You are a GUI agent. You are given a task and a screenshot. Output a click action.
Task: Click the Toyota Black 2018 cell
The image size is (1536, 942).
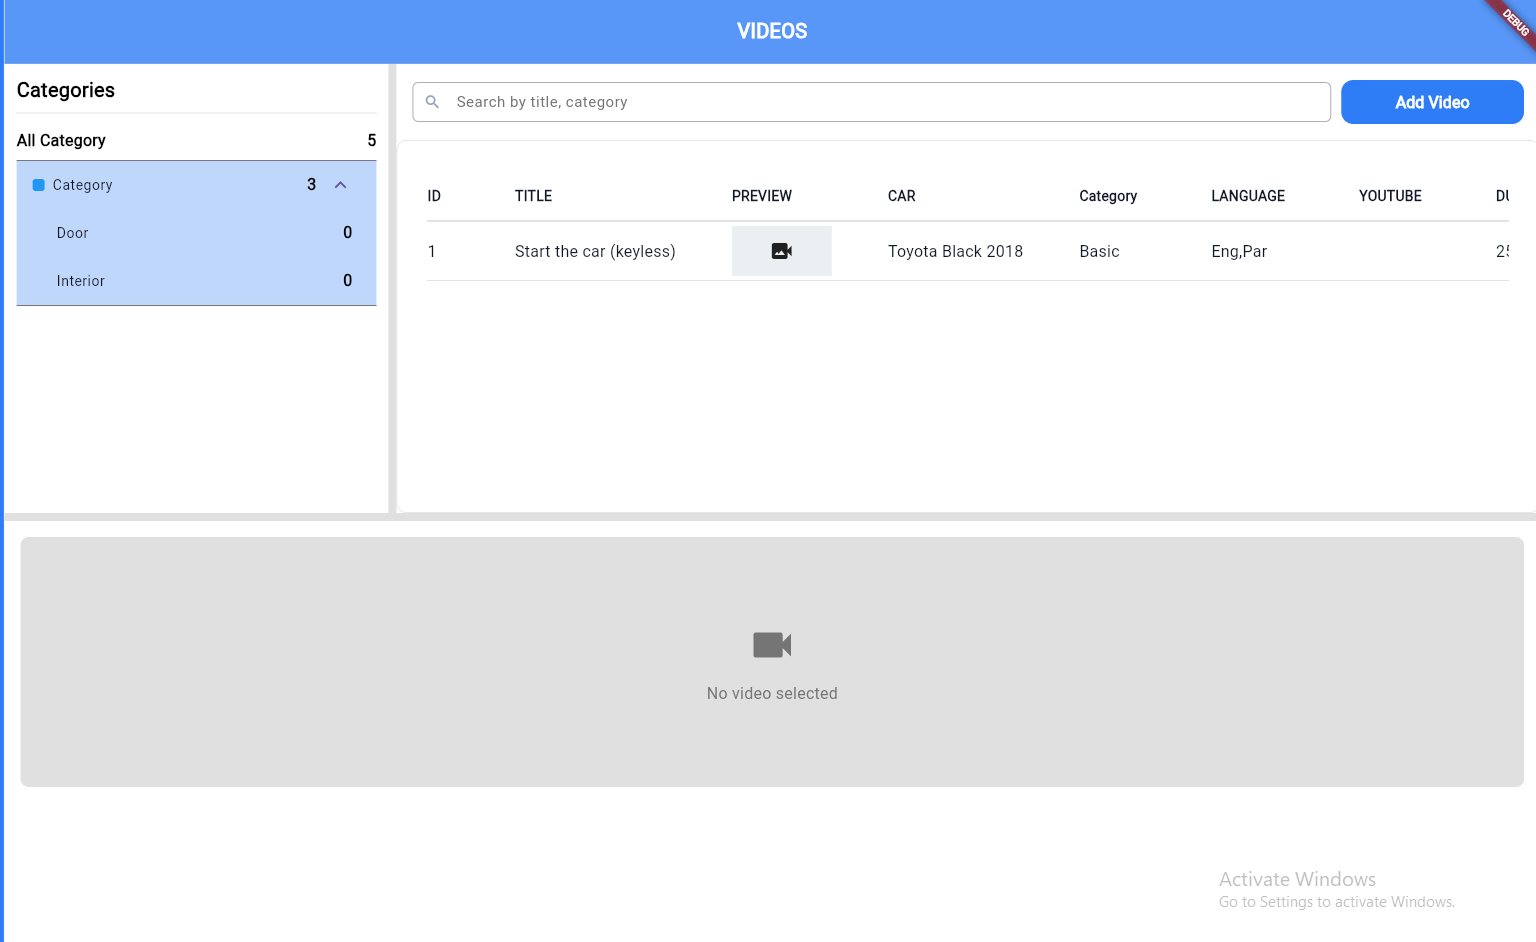[955, 251]
